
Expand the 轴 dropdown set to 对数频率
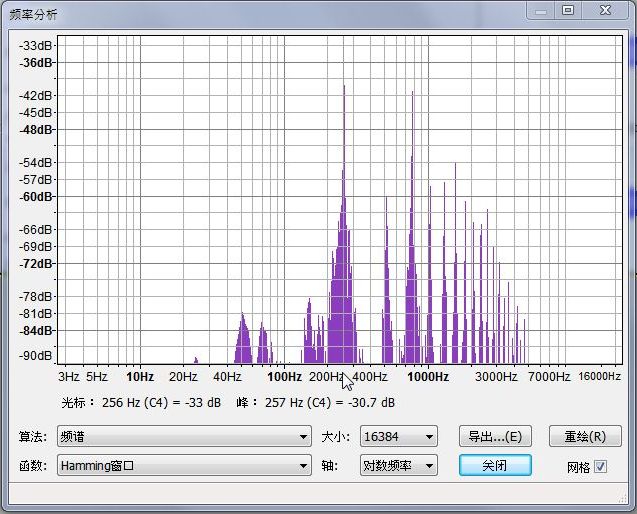399,465
